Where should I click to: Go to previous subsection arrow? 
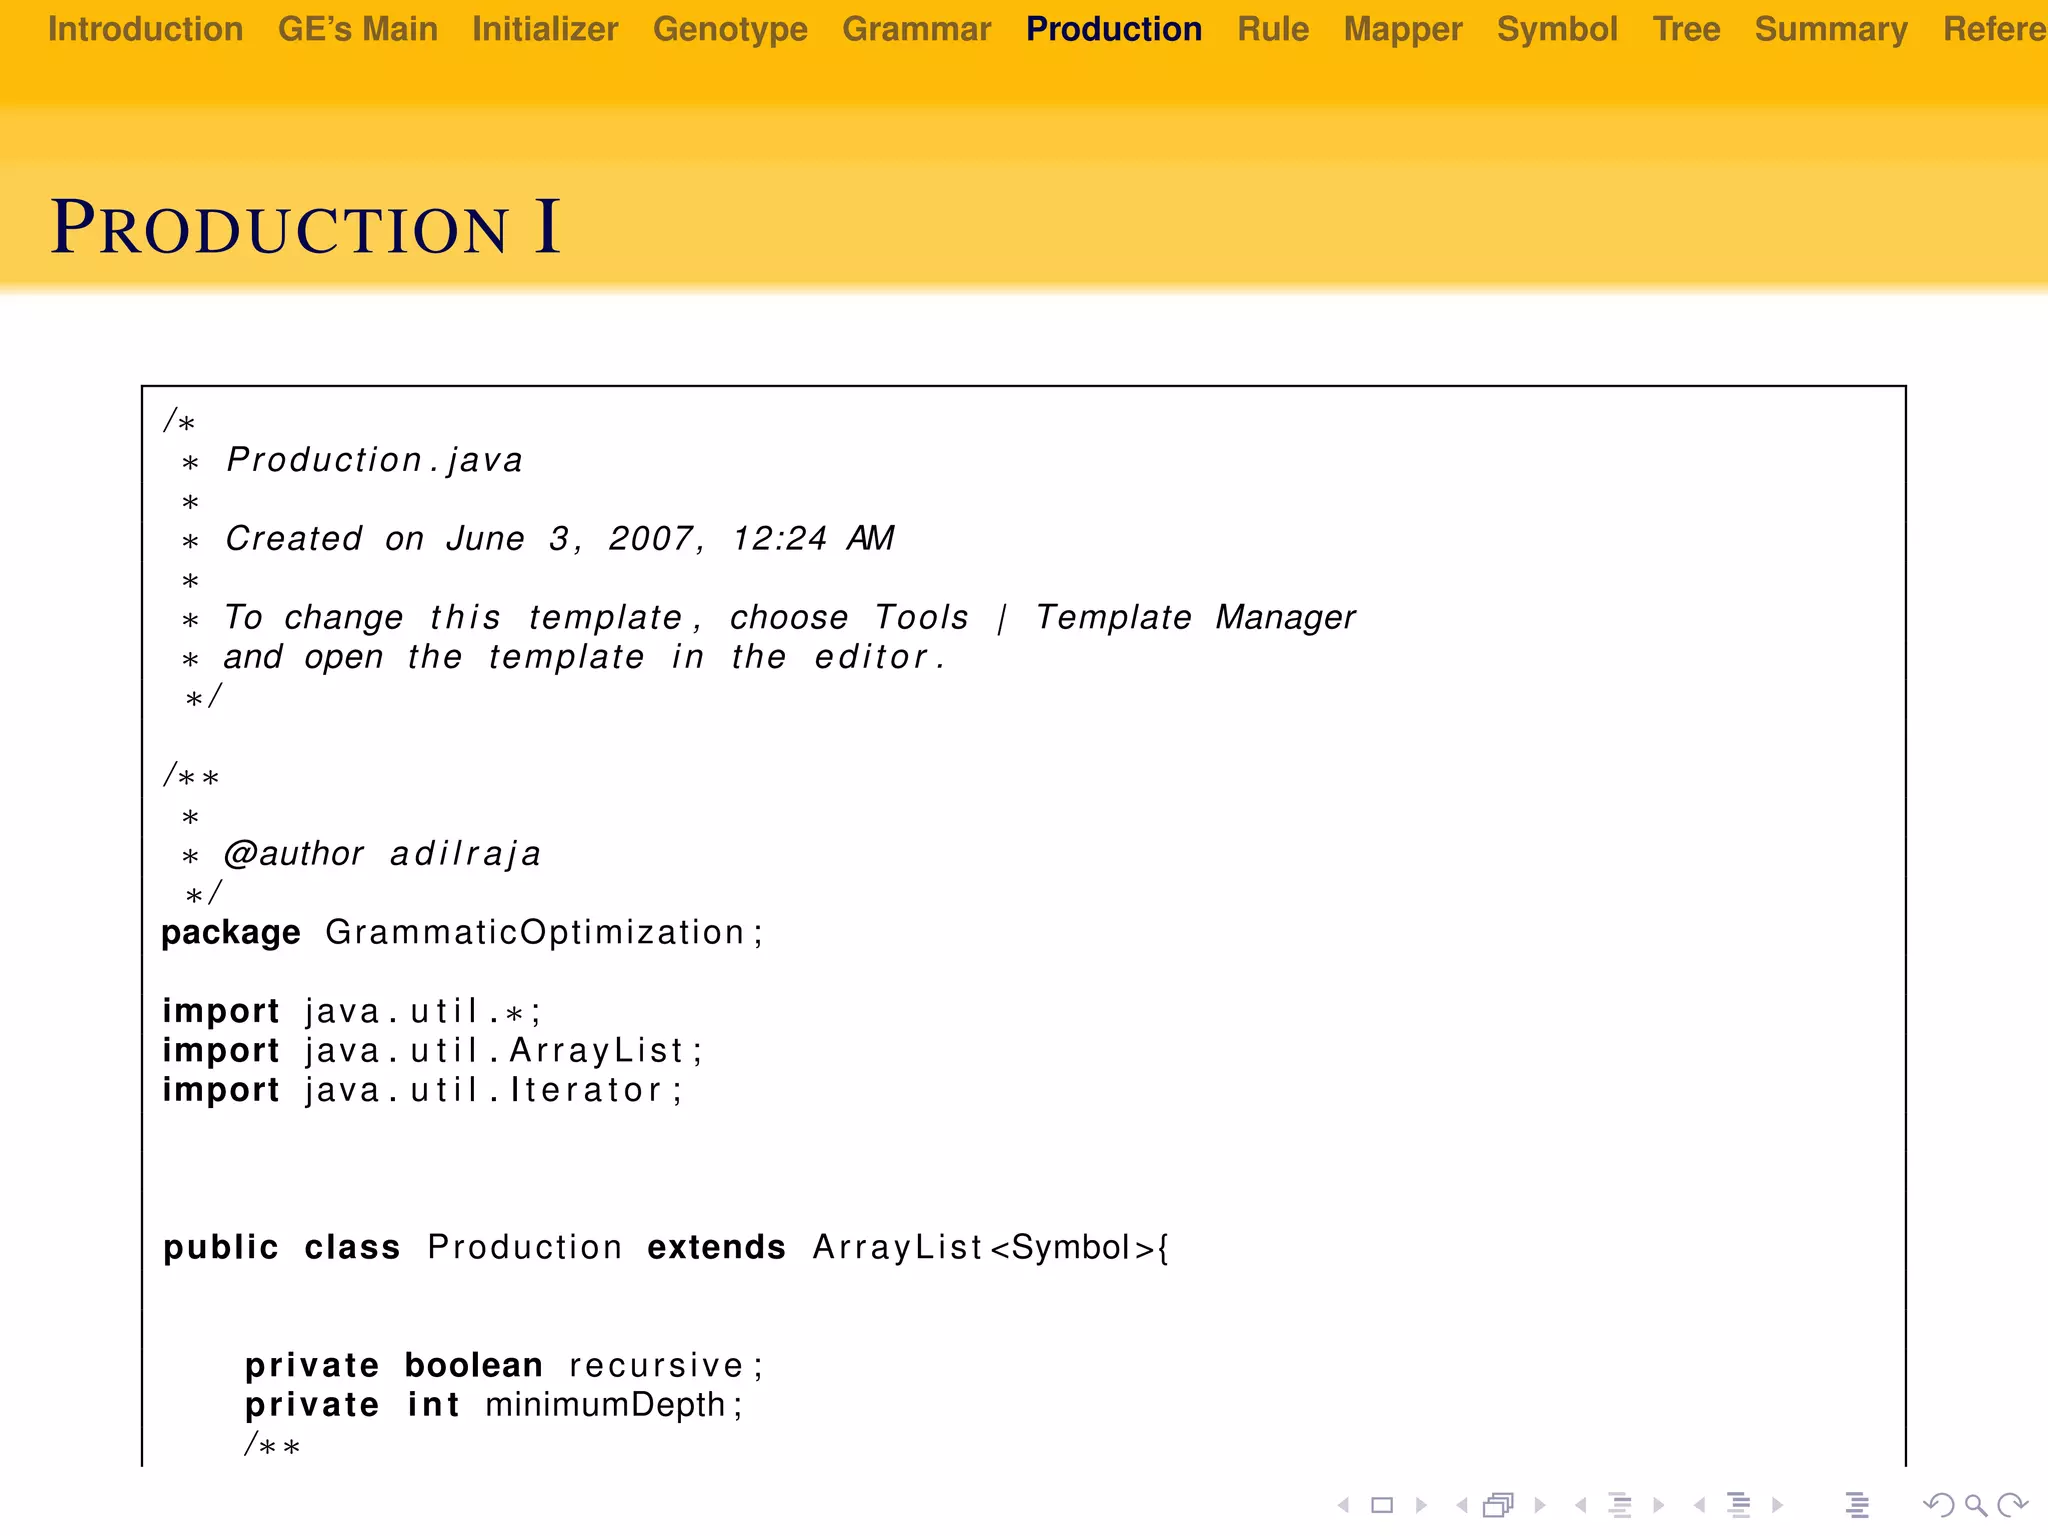pyautogui.click(x=1580, y=1505)
